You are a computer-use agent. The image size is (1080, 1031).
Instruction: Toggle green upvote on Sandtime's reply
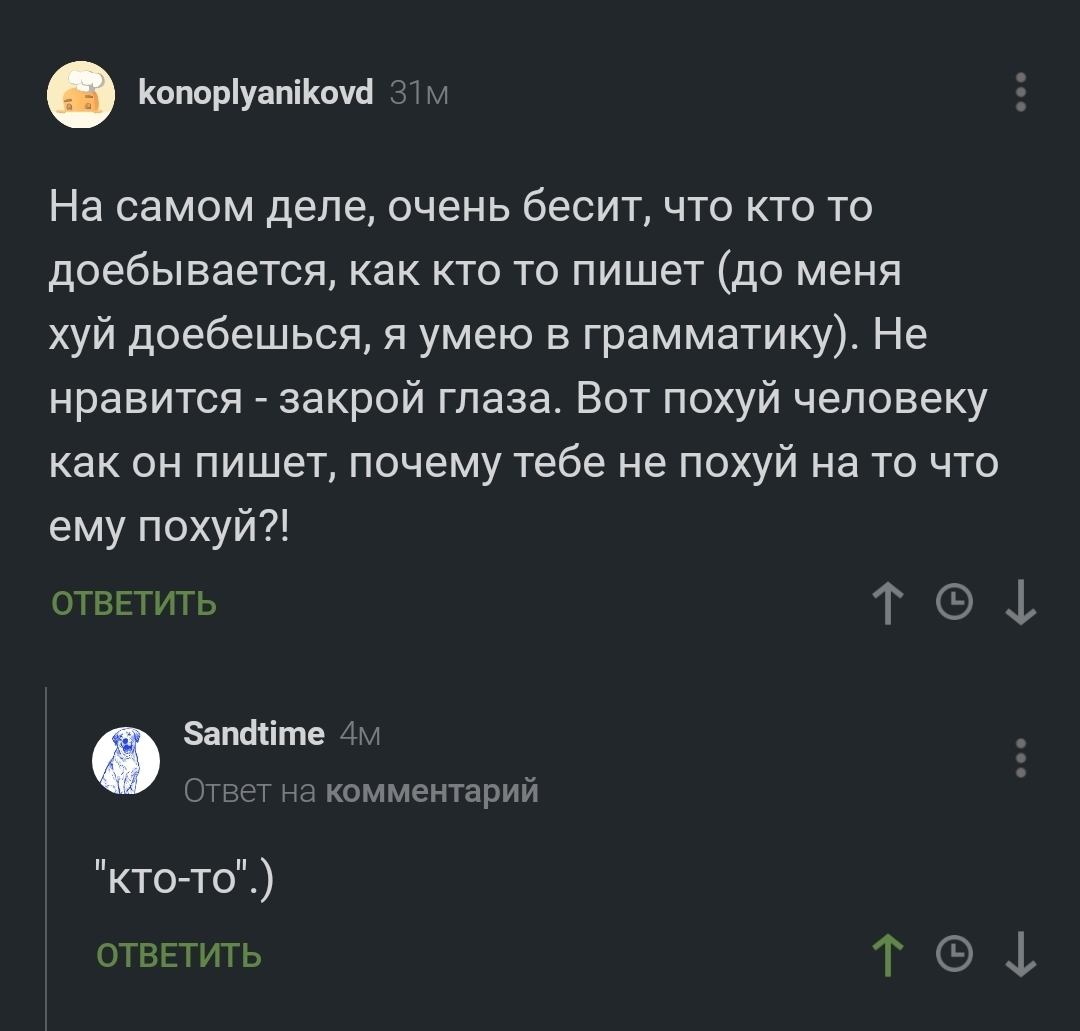(887, 955)
